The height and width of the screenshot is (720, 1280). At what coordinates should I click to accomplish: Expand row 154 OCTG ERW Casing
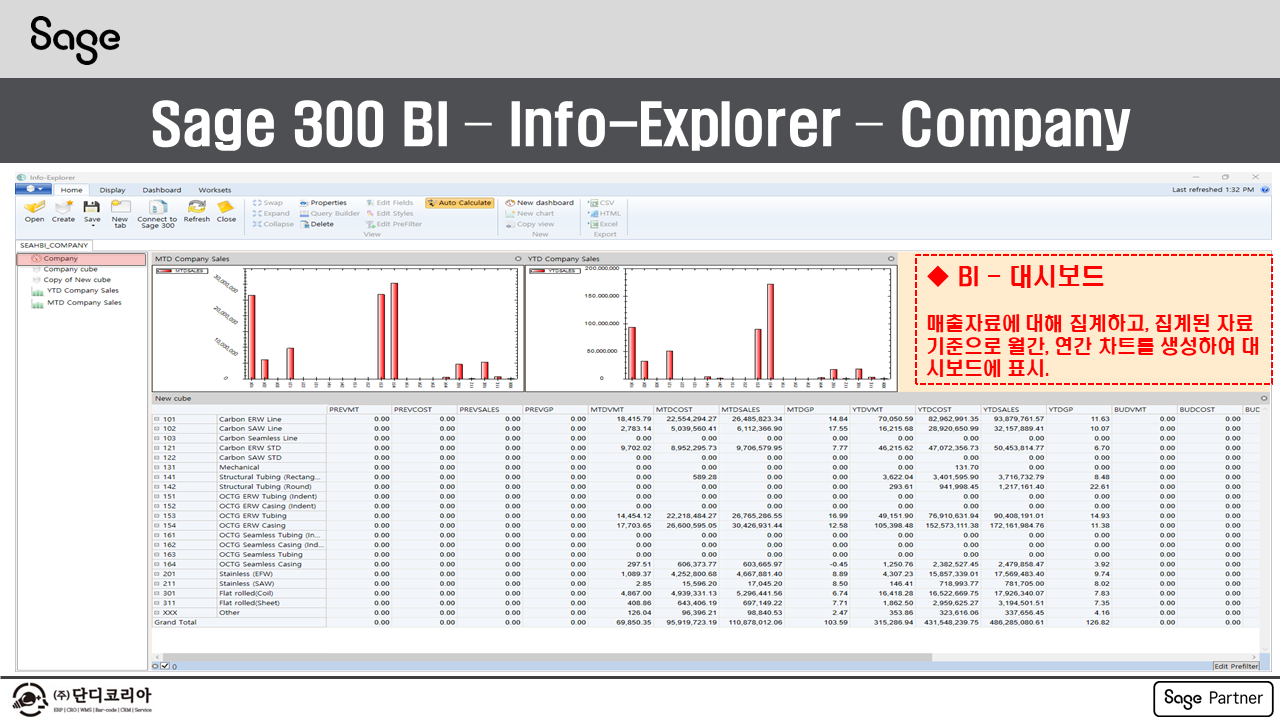(x=156, y=526)
